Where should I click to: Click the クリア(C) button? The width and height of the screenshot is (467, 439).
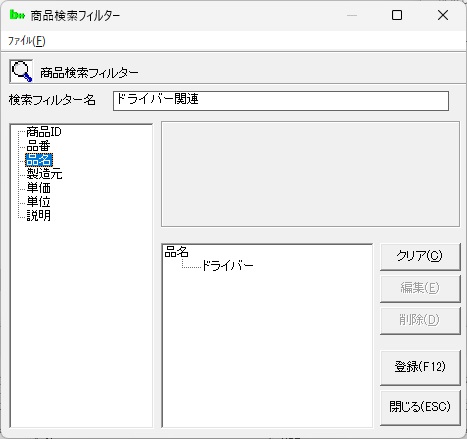(x=420, y=256)
